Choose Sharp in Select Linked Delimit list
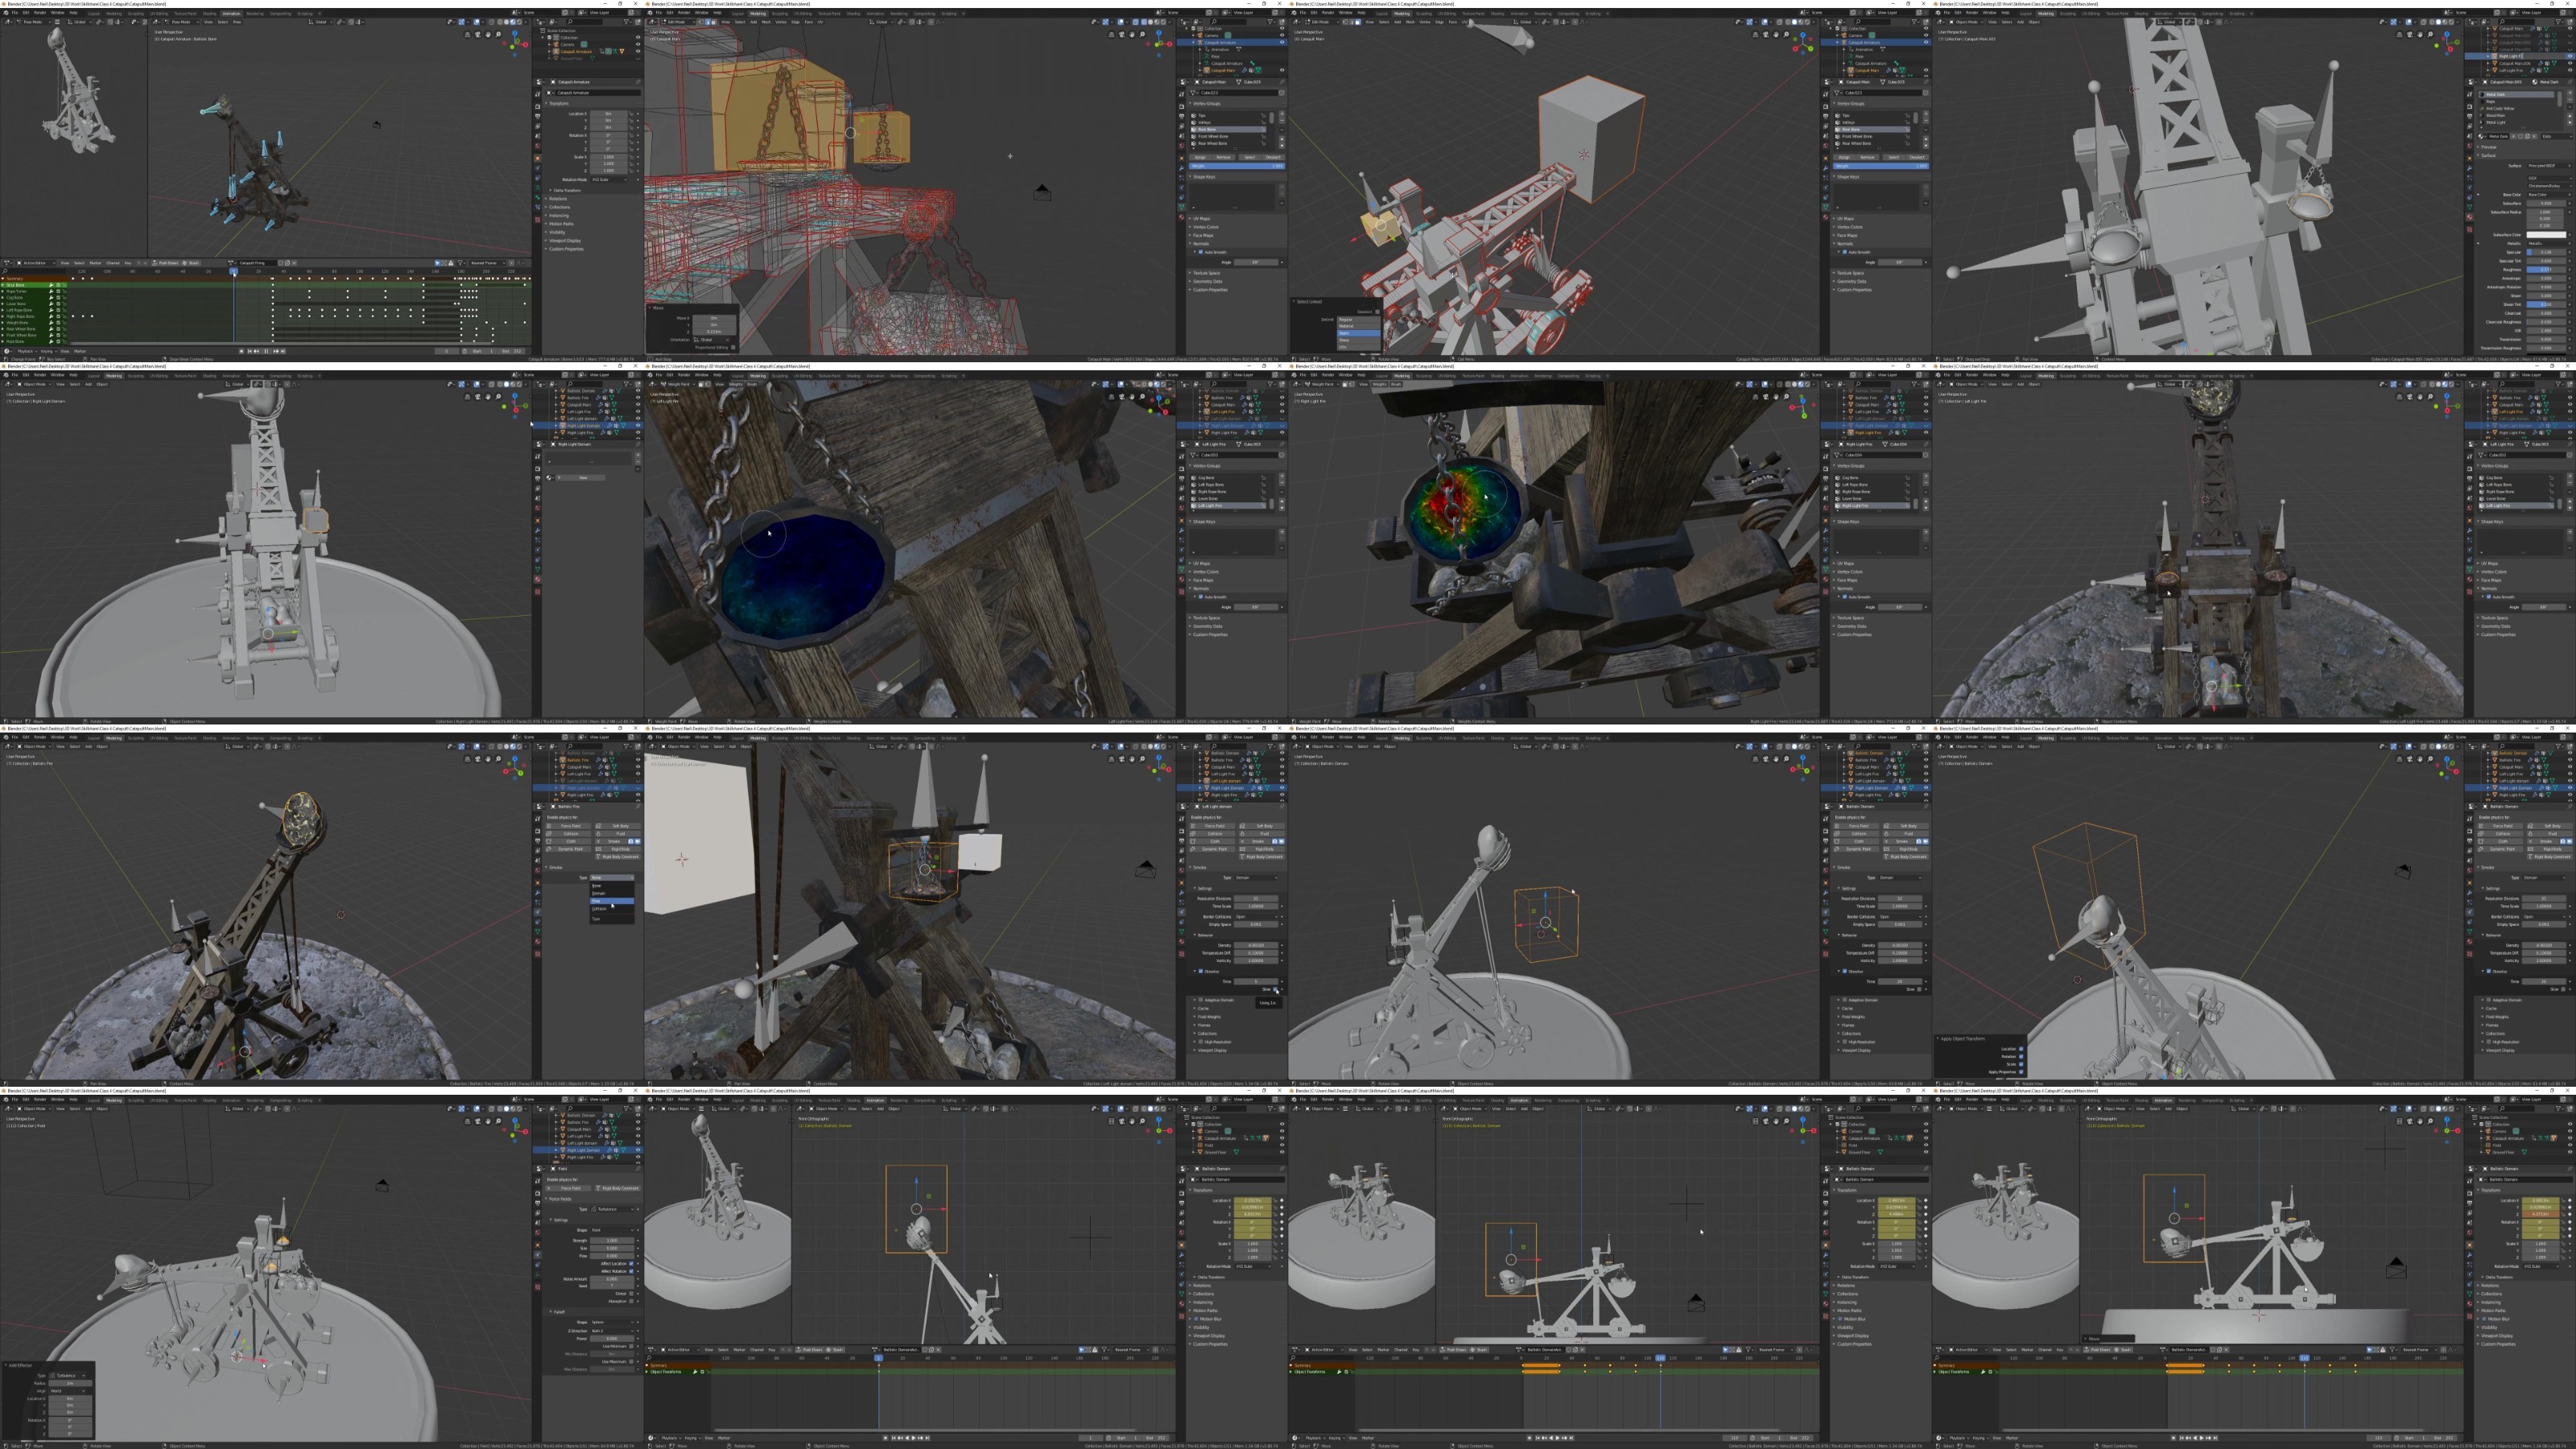Viewport: 2576px width, 1449px height. tap(1357, 340)
